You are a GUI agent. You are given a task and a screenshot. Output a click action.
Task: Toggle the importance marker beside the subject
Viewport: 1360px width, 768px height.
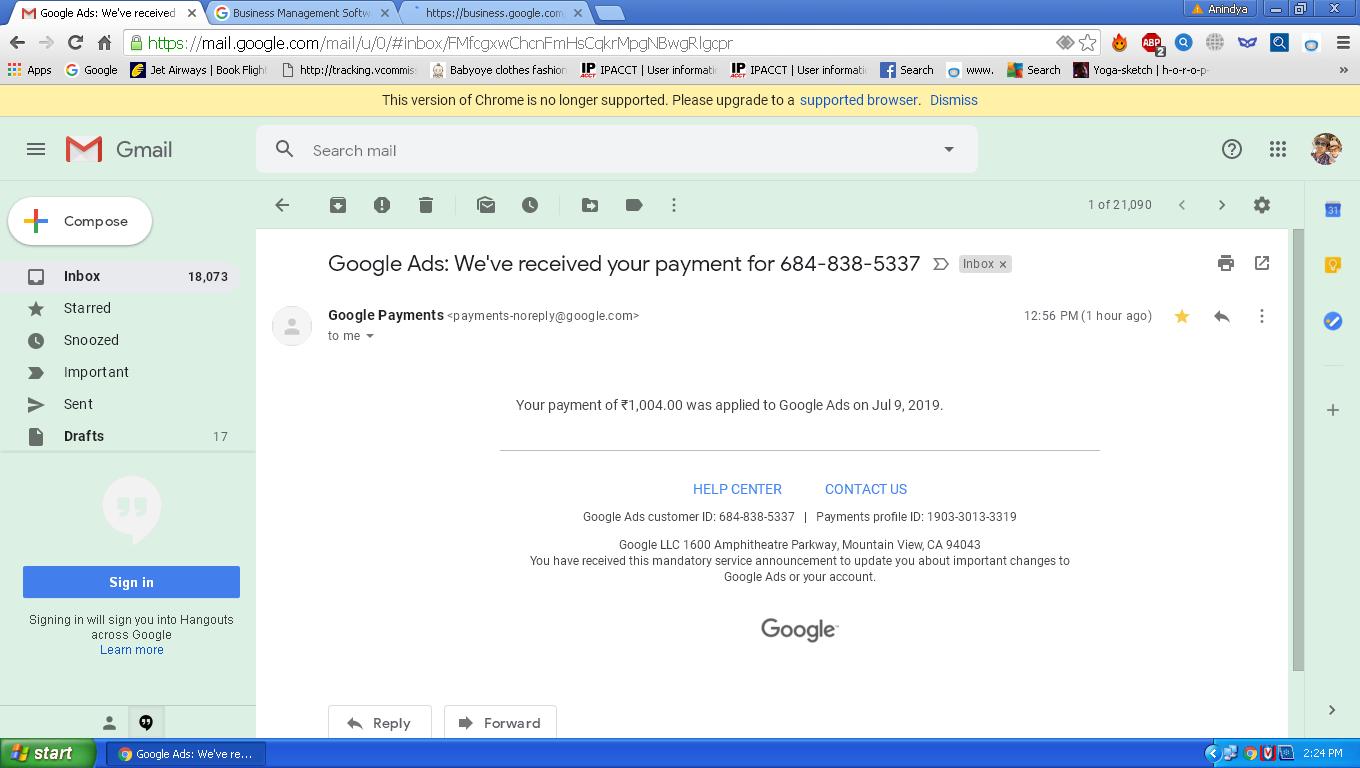pos(941,264)
